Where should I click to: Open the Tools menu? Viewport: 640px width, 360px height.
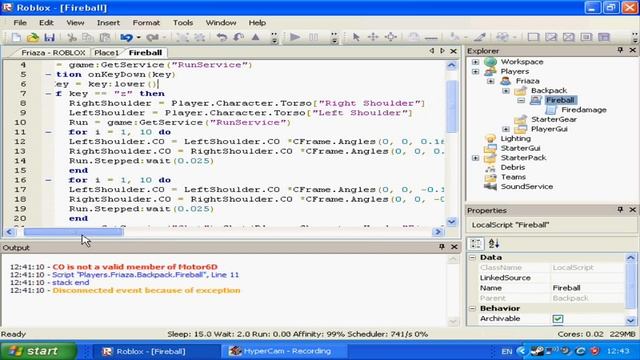183,23
